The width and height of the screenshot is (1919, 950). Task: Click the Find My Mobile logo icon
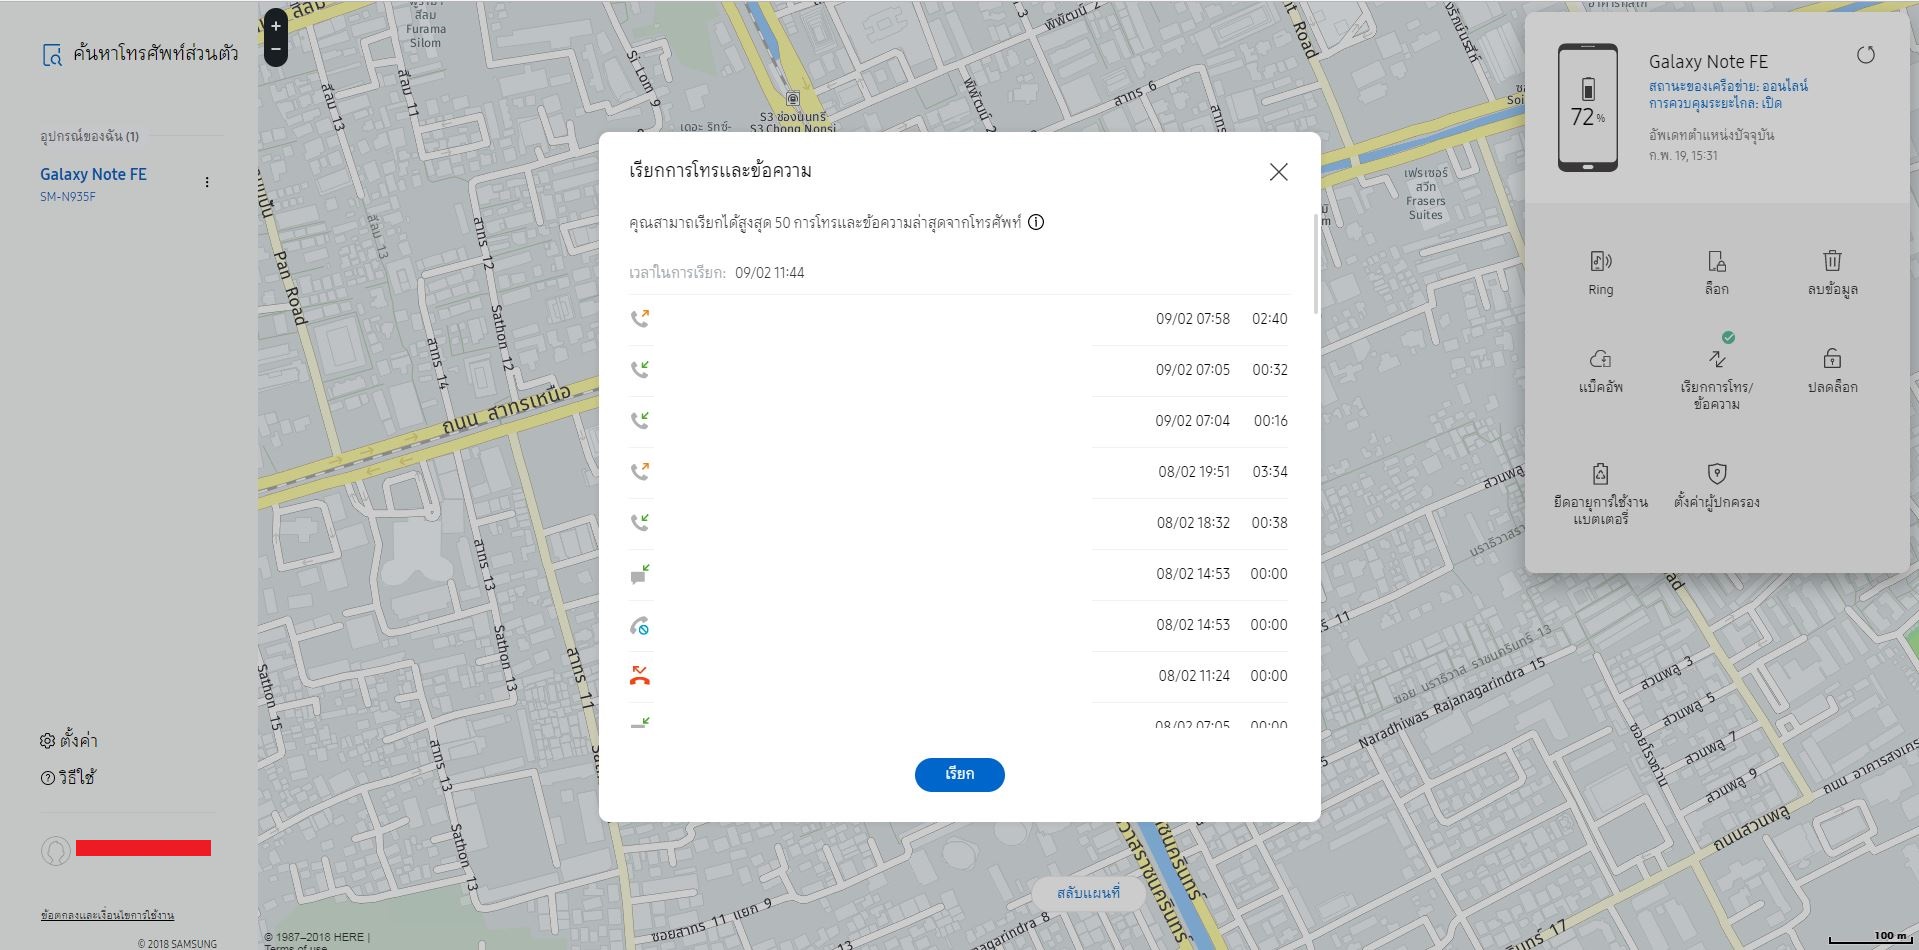pyautogui.click(x=52, y=55)
